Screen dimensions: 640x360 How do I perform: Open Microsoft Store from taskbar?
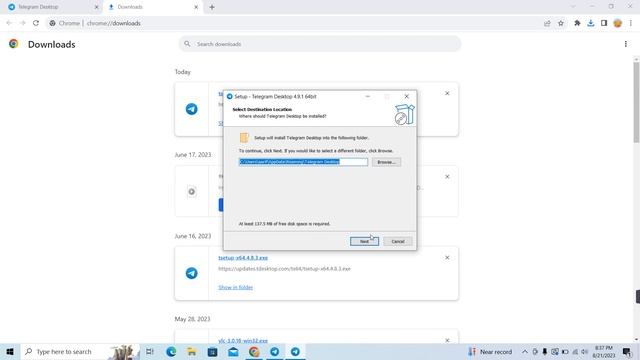click(x=212, y=351)
